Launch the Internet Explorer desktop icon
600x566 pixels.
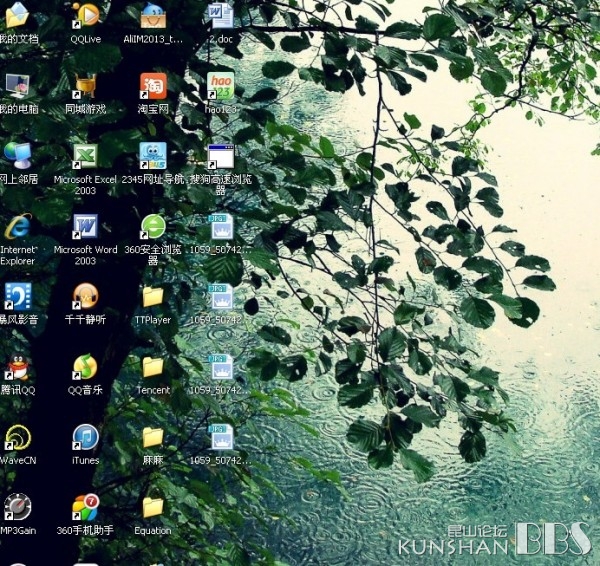pyautogui.click(x=18, y=226)
